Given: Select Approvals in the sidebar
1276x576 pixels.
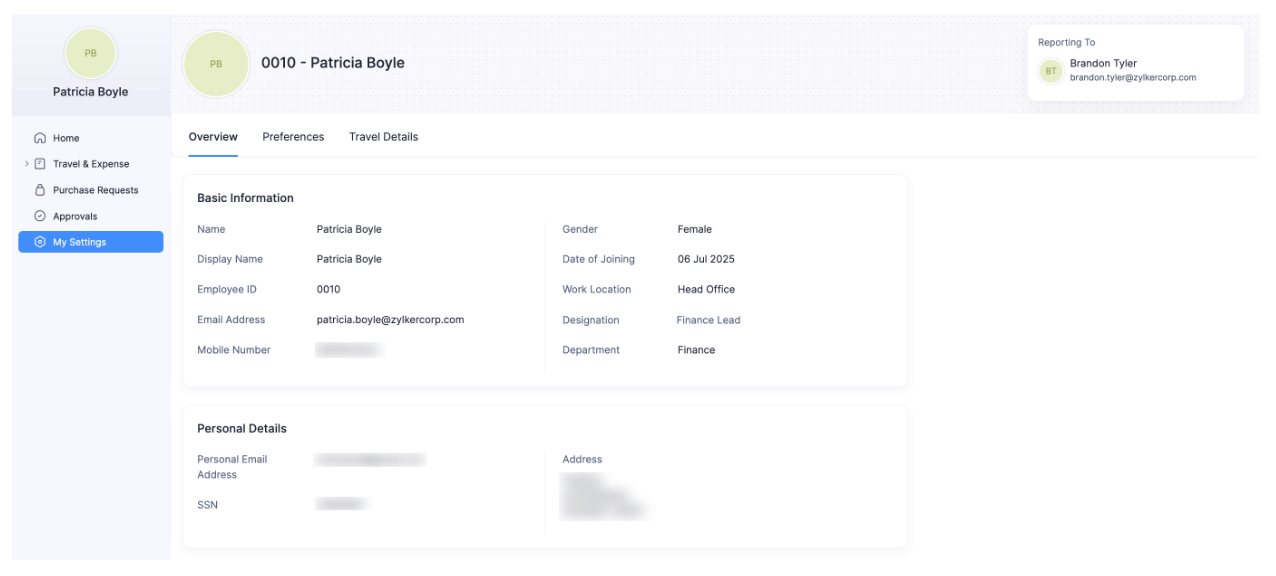Looking at the screenshot, I should click(75, 216).
